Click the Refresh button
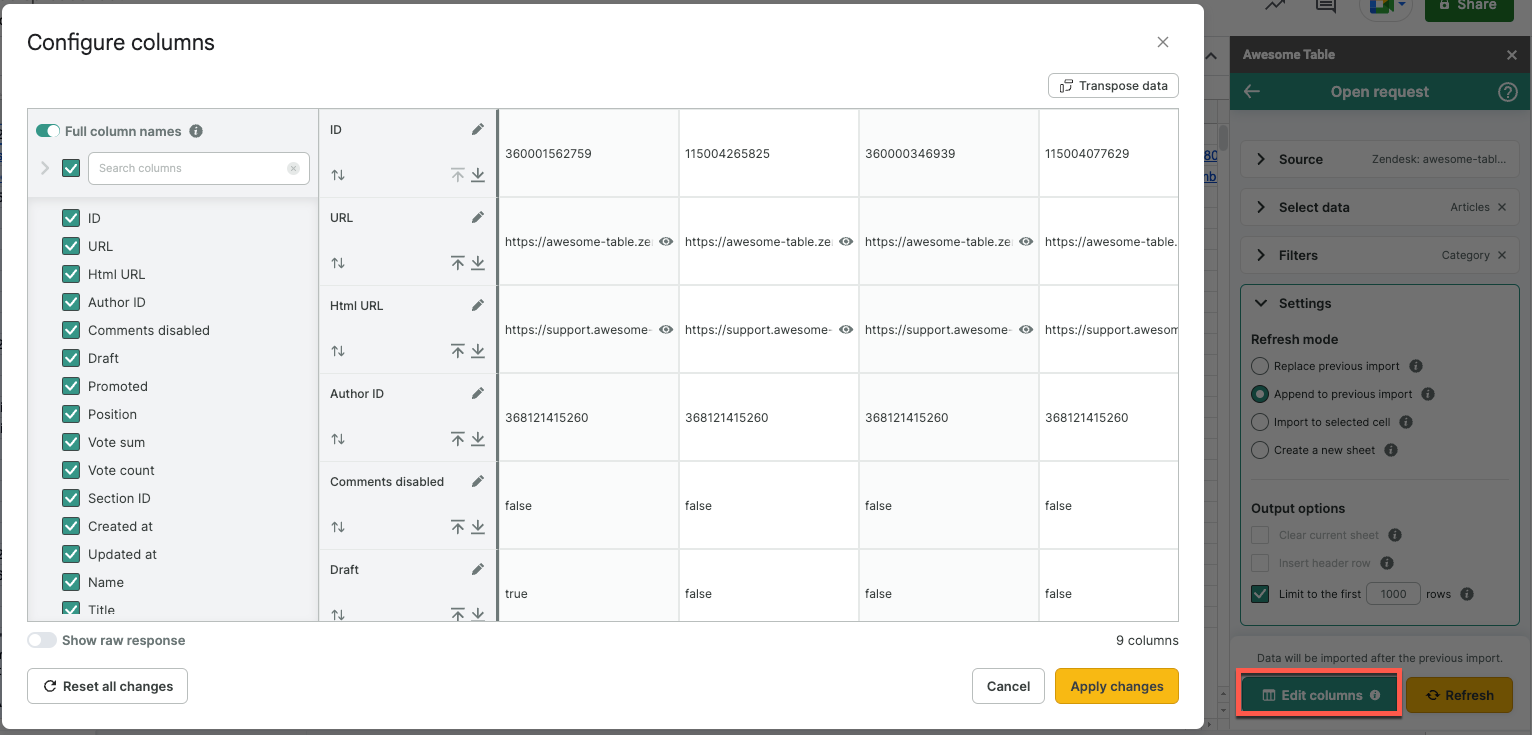This screenshot has height=735, width=1532. point(1459,695)
